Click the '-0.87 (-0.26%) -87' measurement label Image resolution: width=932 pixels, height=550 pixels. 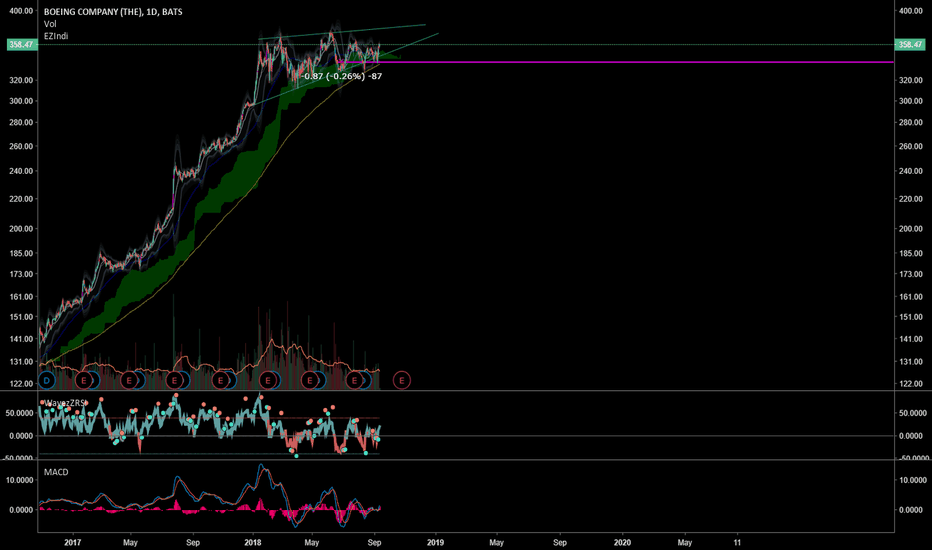[341, 76]
